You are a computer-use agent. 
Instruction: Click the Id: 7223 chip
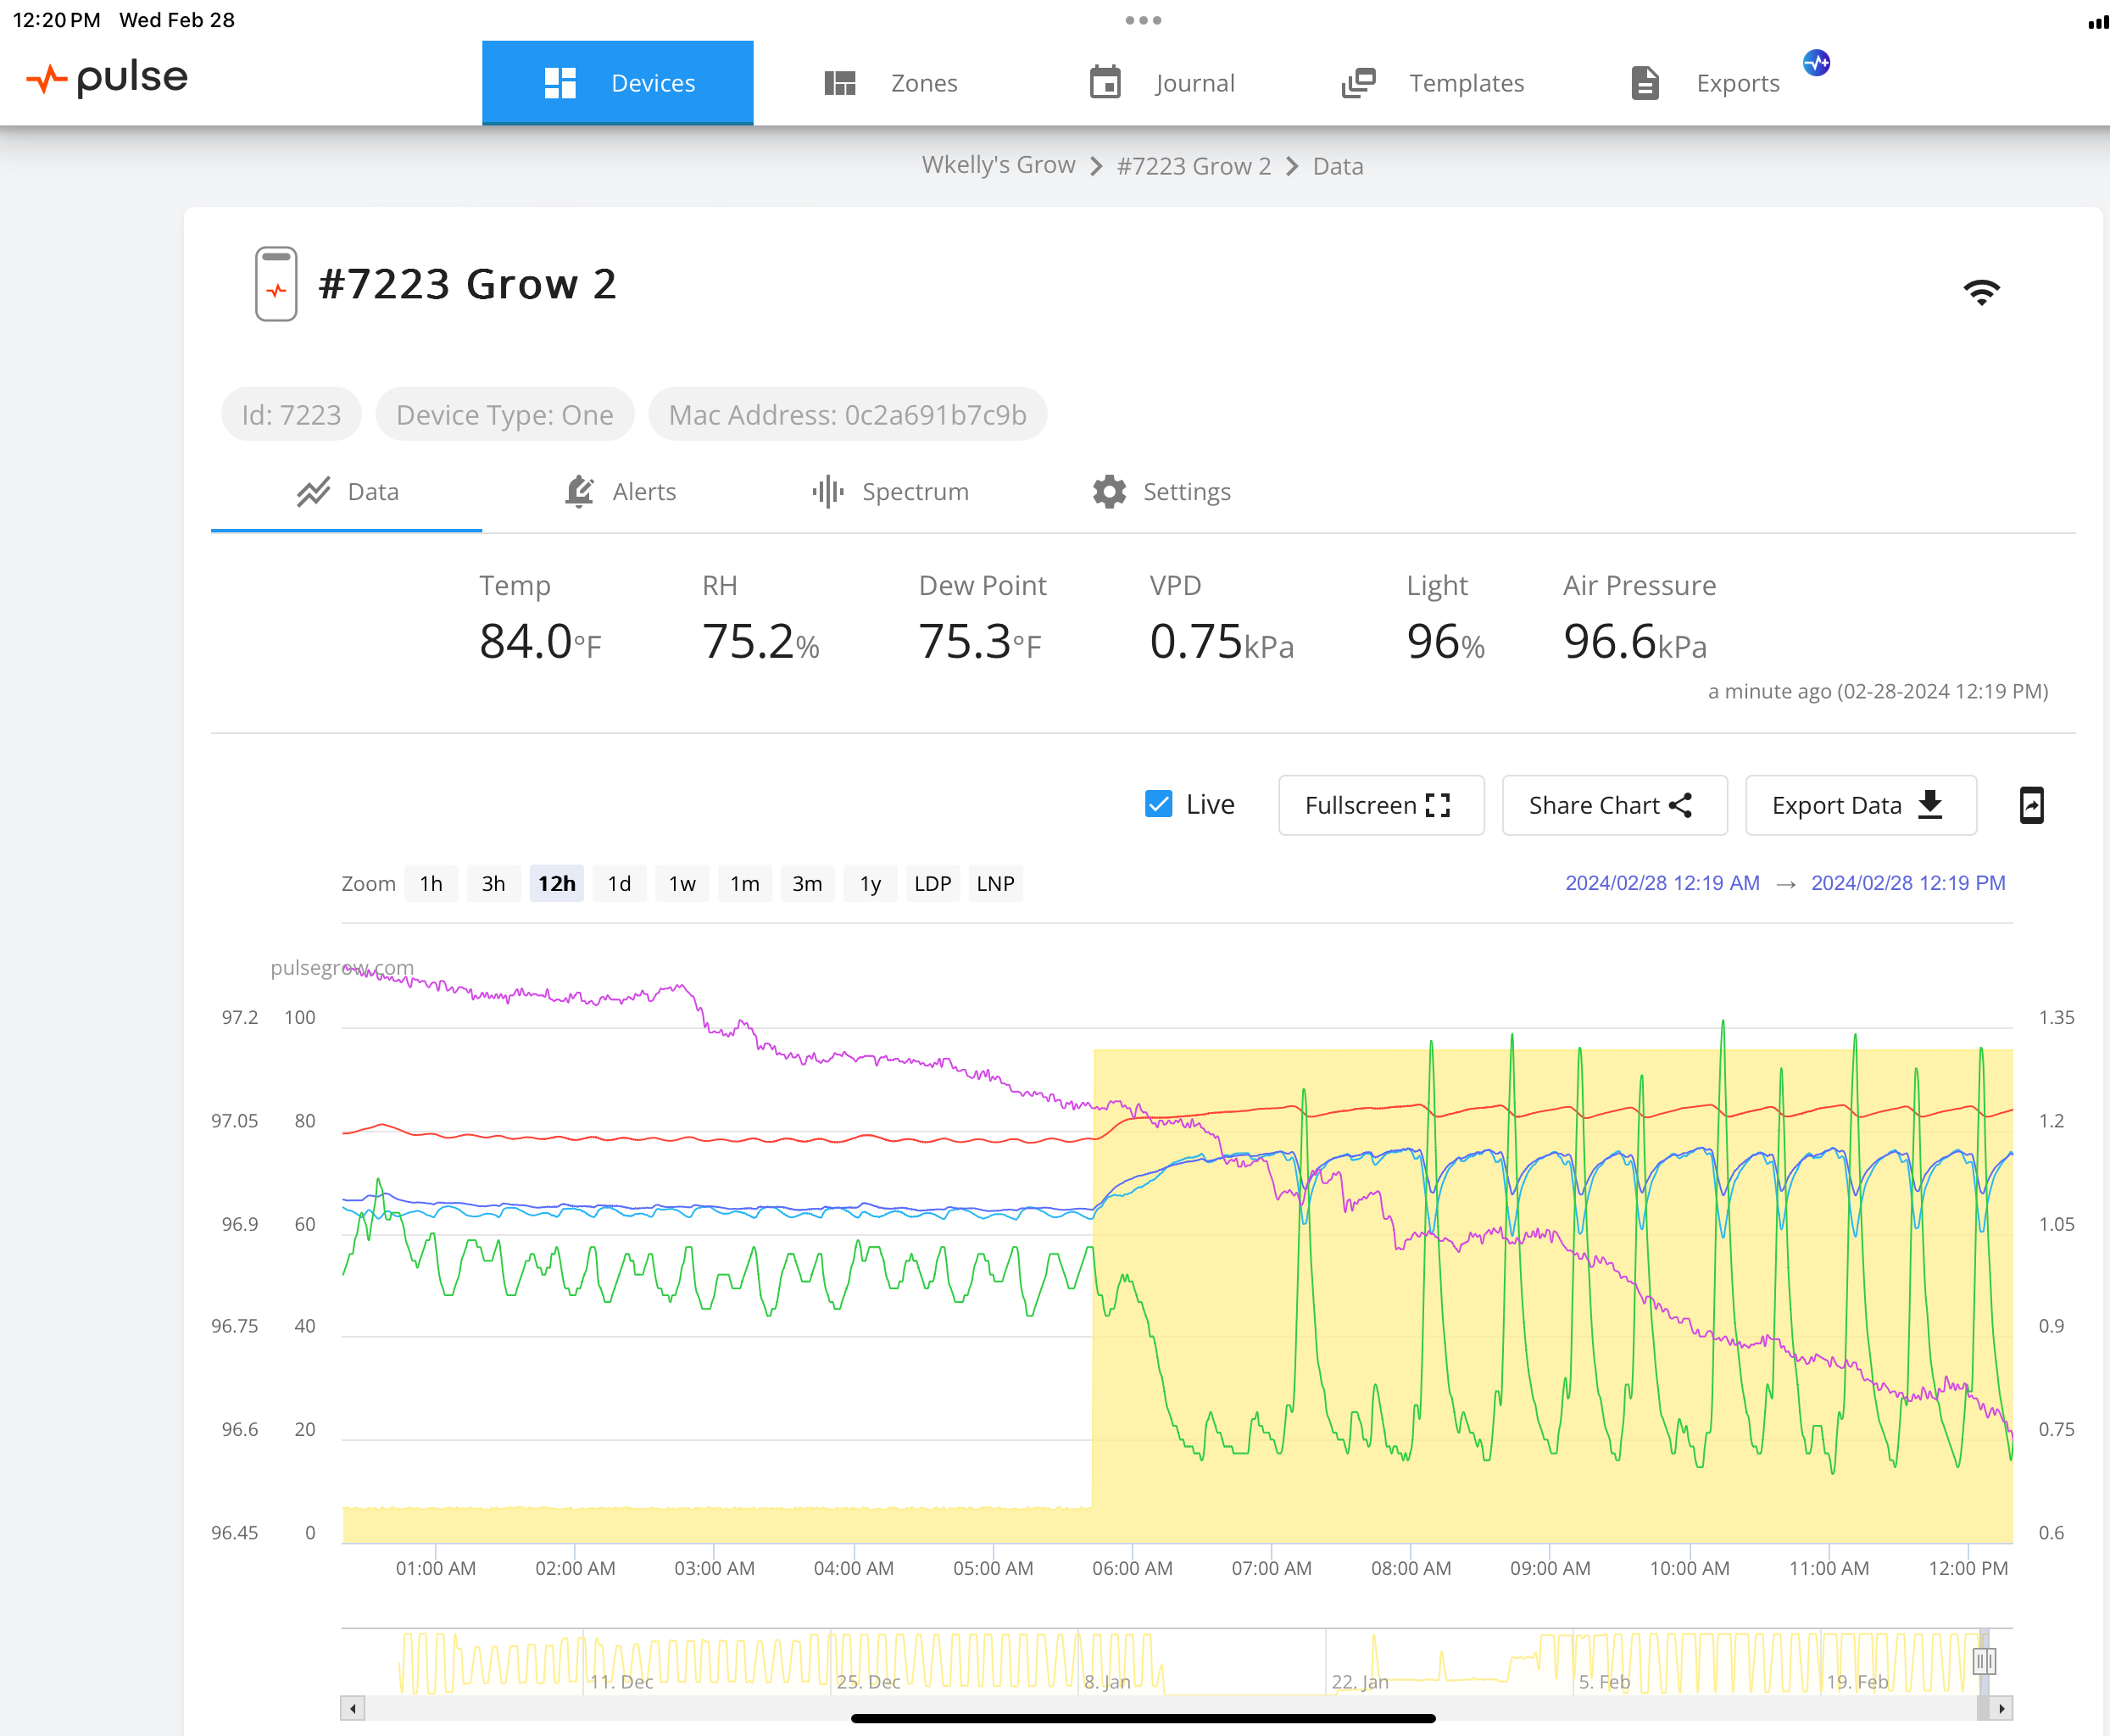click(x=291, y=414)
